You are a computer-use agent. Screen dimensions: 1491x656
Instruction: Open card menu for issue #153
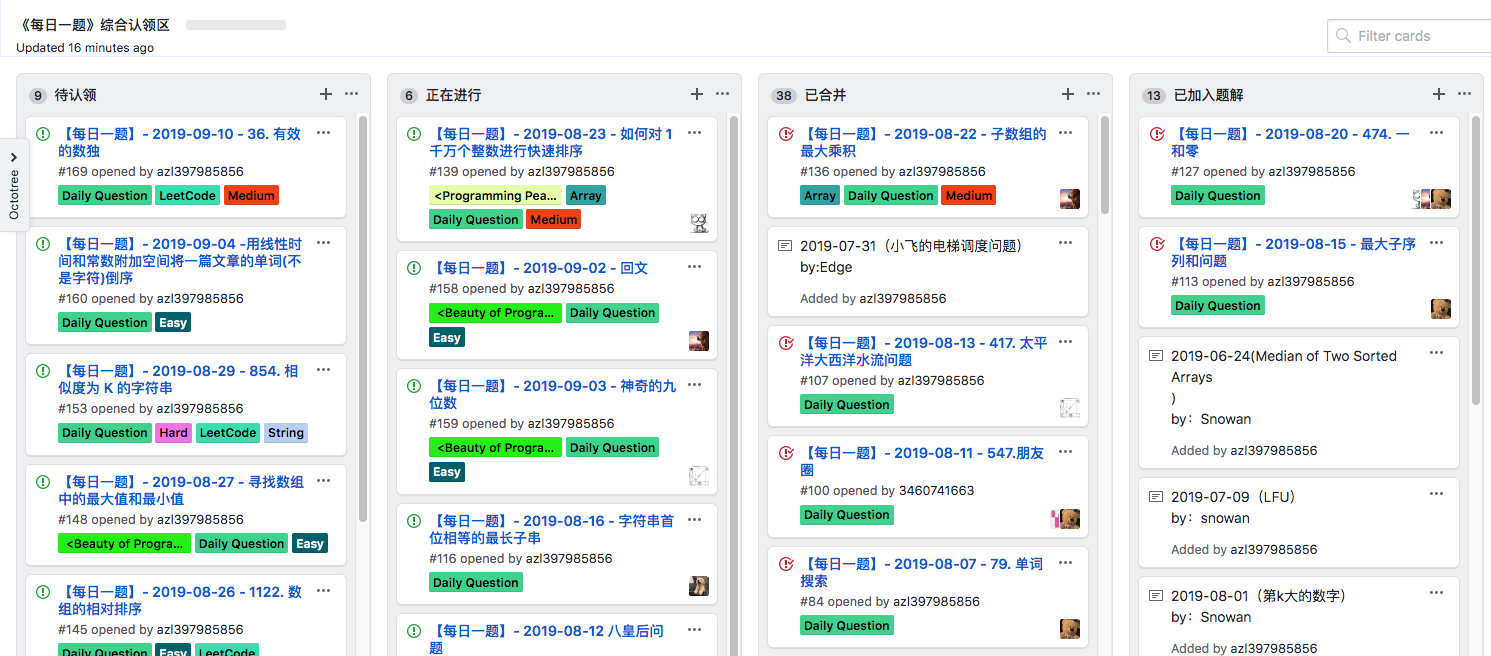click(x=323, y=369)
